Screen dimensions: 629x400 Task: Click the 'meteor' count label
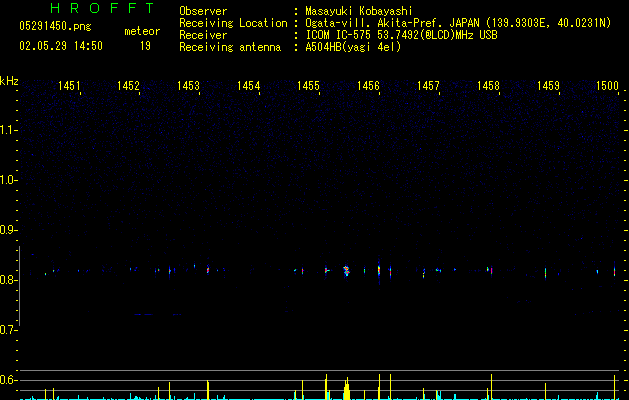pyautogui.click(x=142, y=31)
